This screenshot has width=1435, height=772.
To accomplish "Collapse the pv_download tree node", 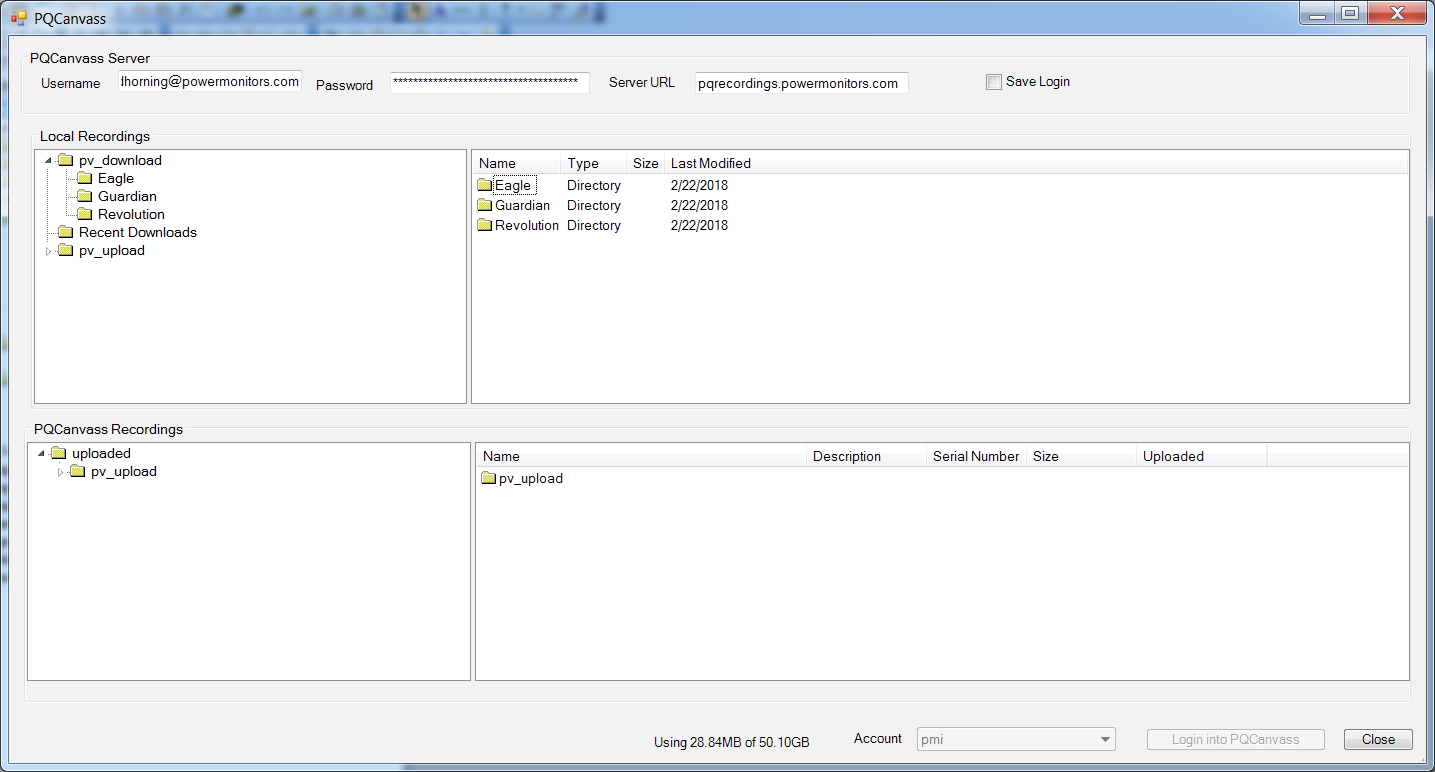I will coord(47,160).
